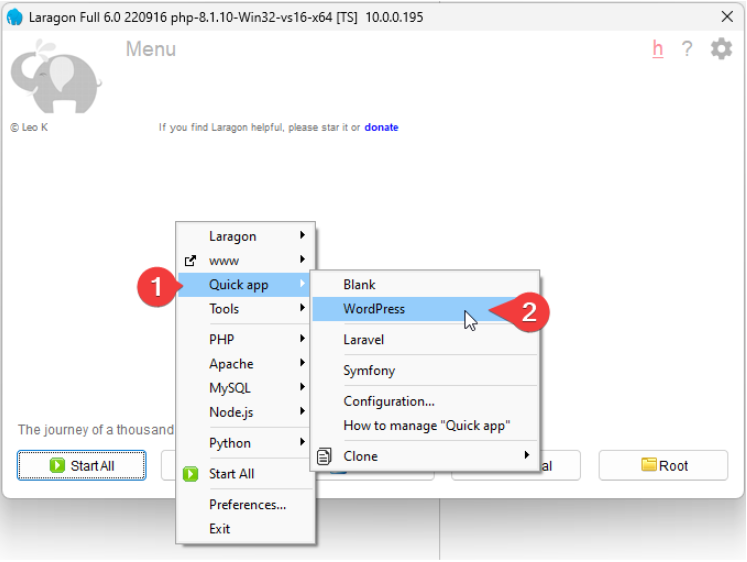
Task: Click the Root folder button
Action: click(663, 465)
